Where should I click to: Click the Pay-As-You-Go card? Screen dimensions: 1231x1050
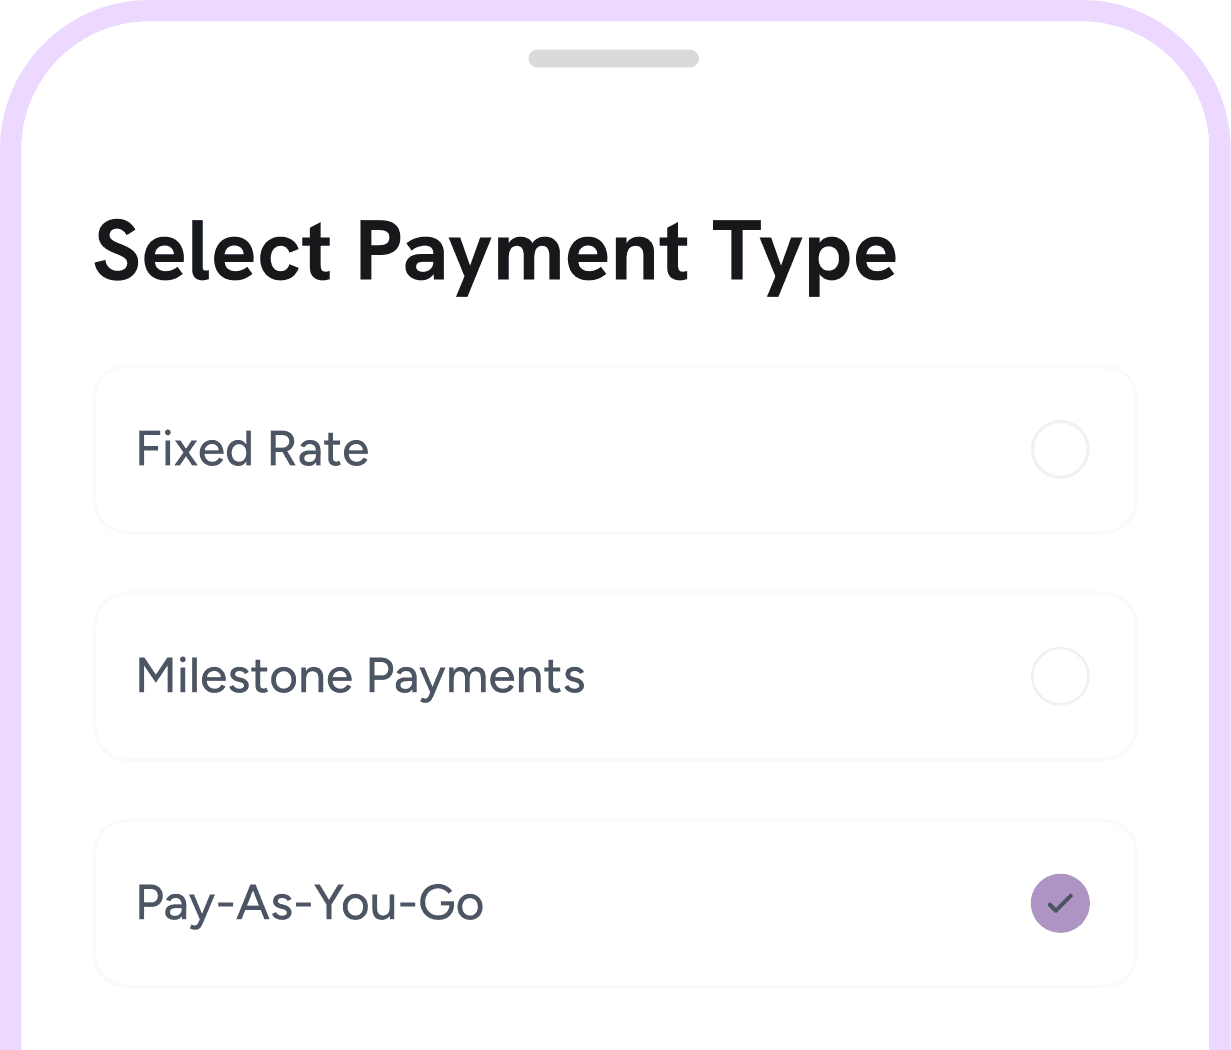click(615, 903)
